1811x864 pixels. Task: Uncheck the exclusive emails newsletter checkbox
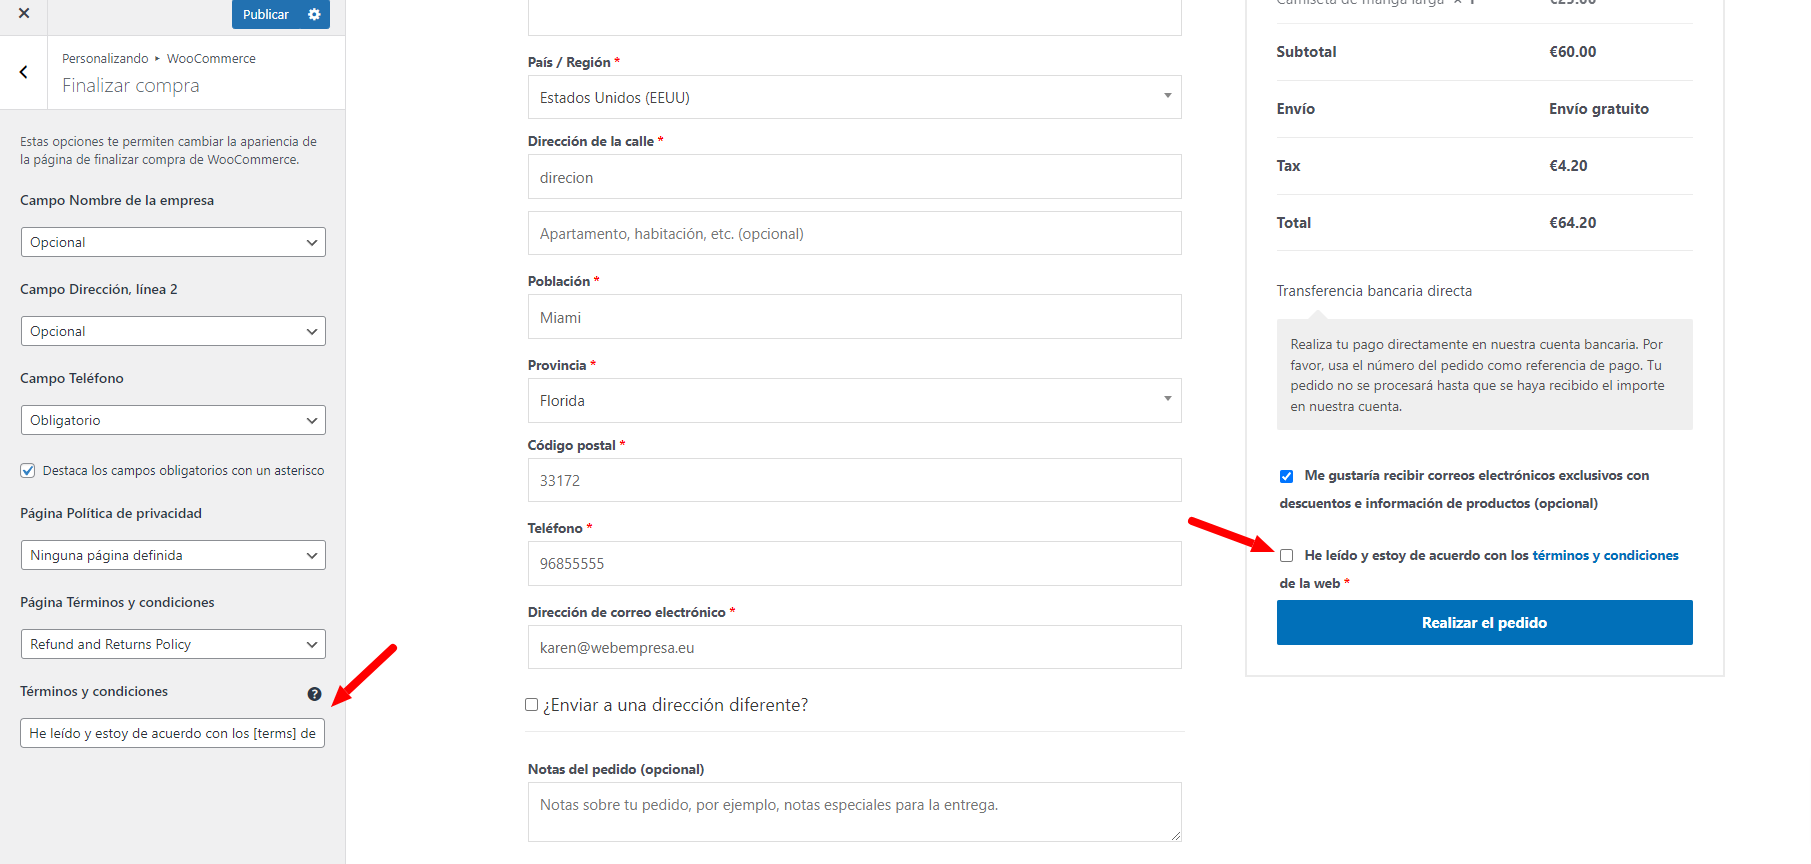(1286, 476)
